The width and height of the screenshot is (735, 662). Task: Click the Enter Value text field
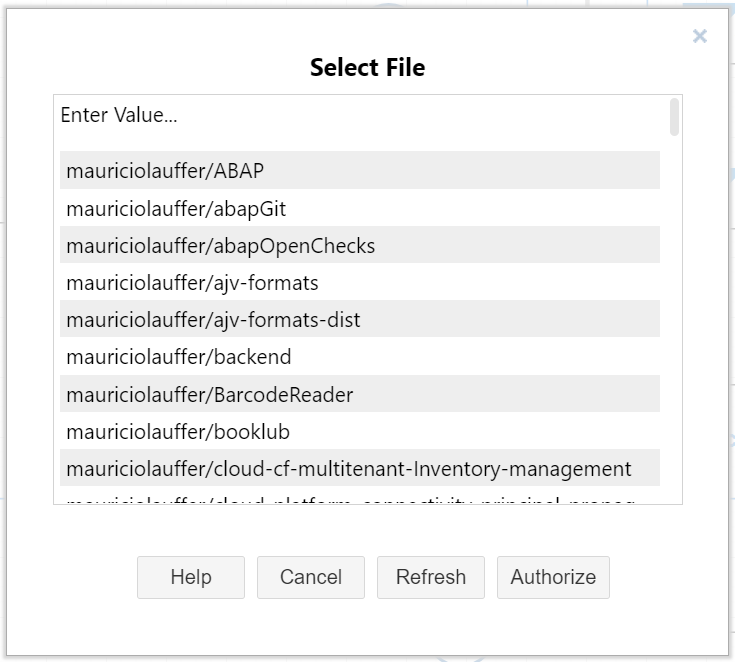coord(360,115)
